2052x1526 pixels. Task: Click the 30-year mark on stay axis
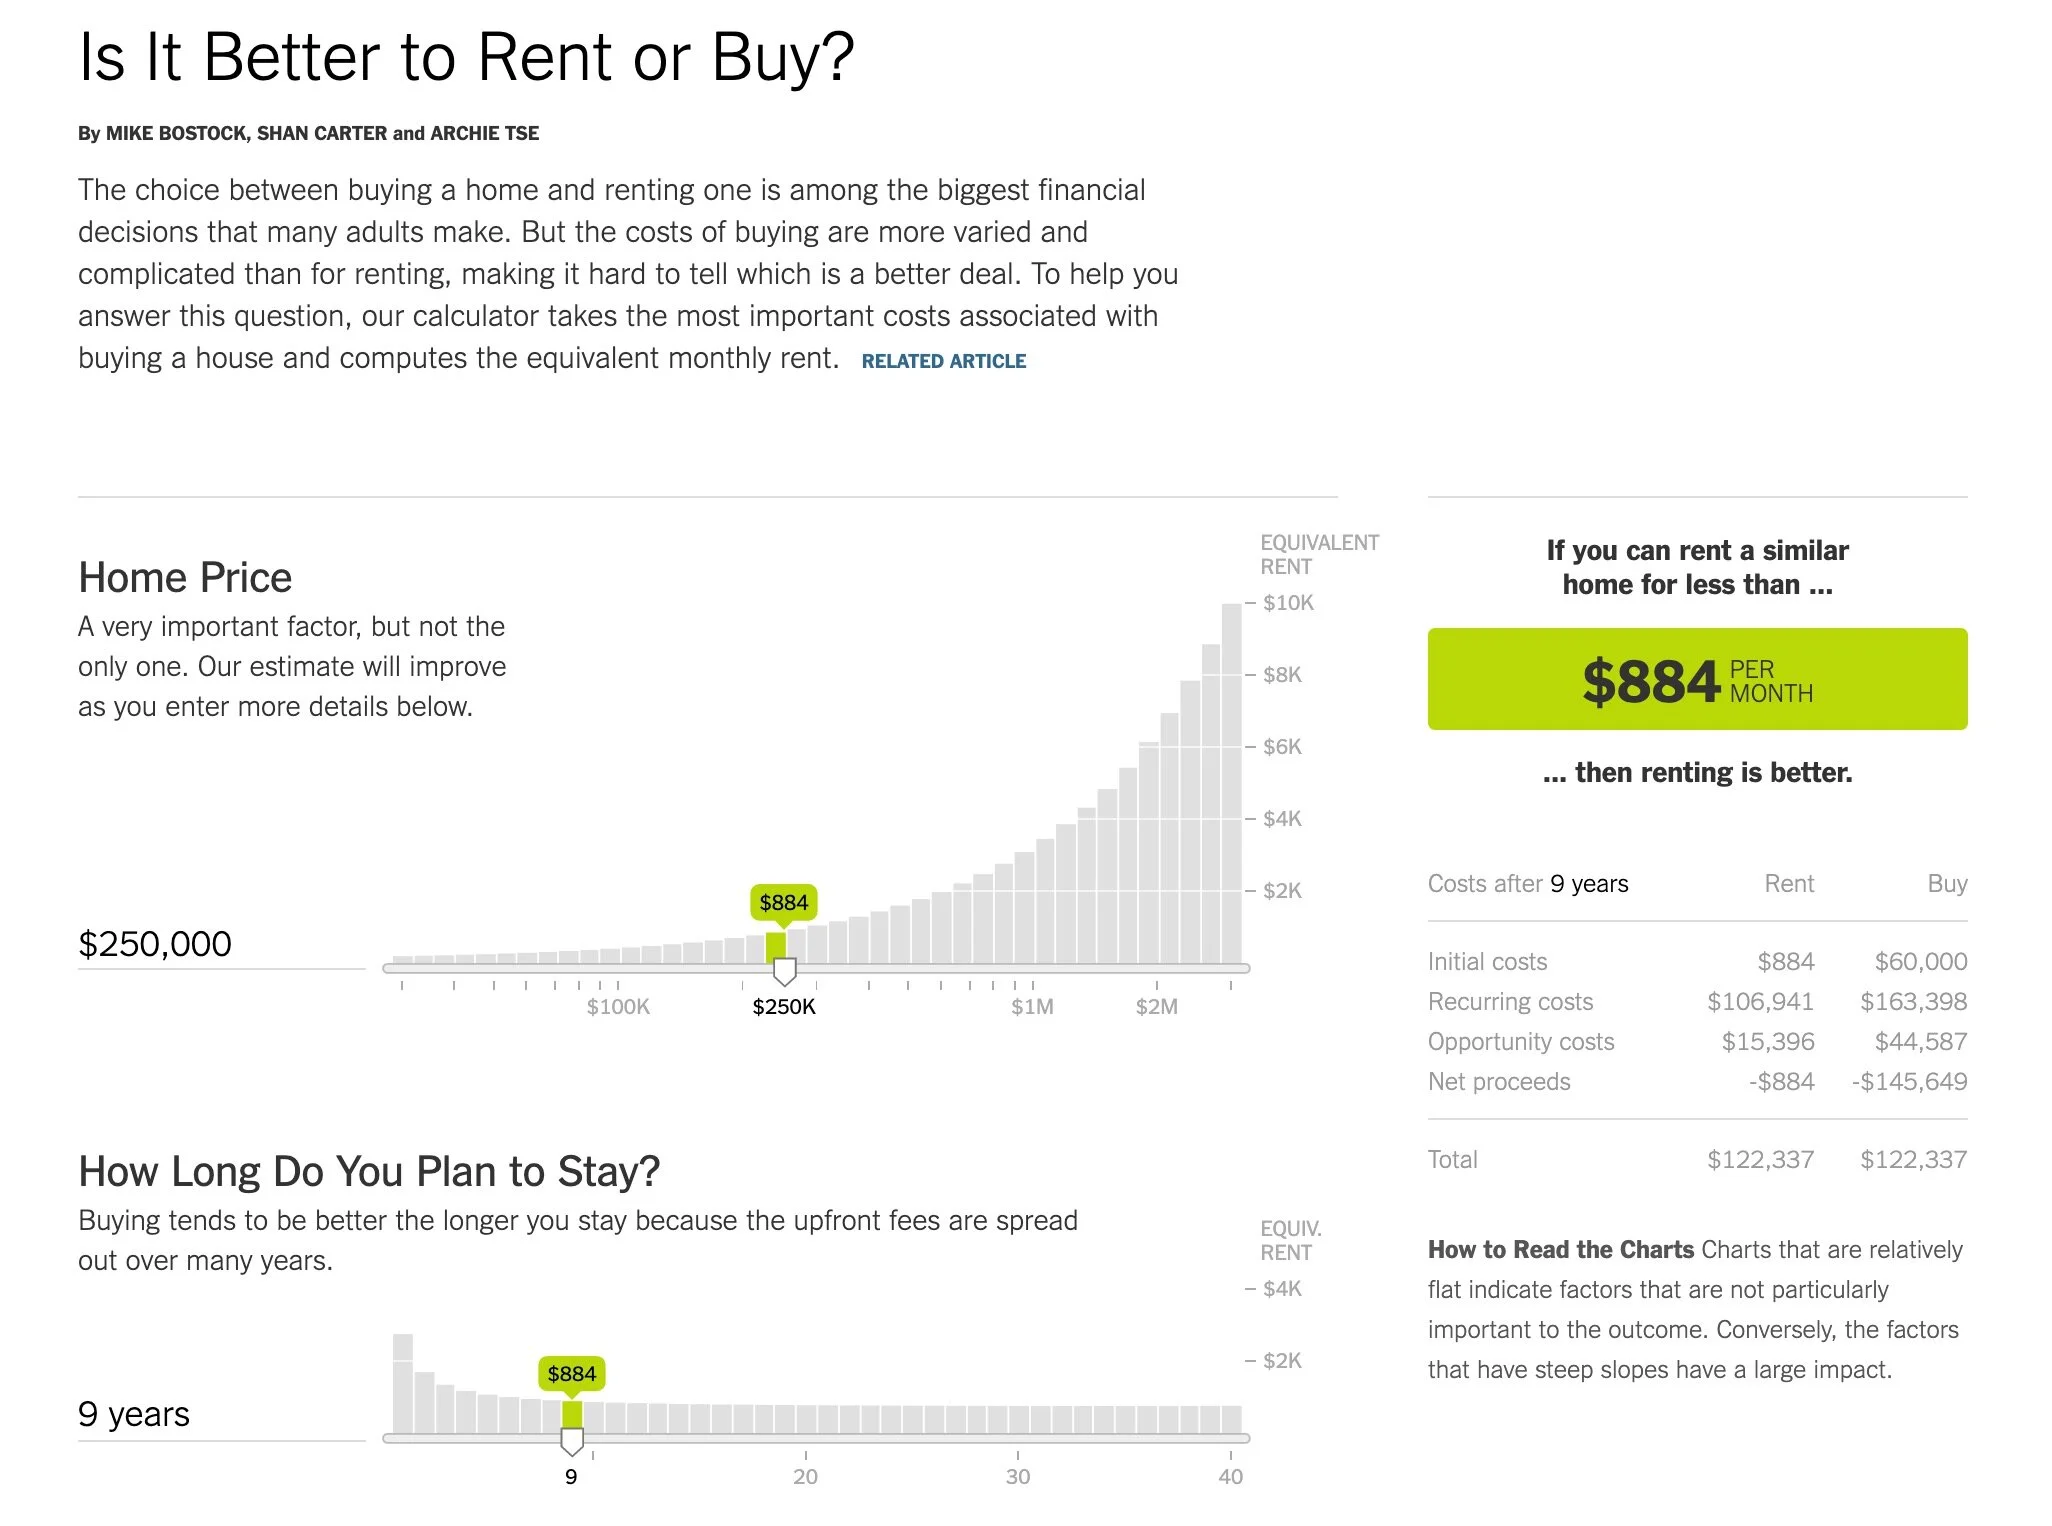tap(1017, 1477)
